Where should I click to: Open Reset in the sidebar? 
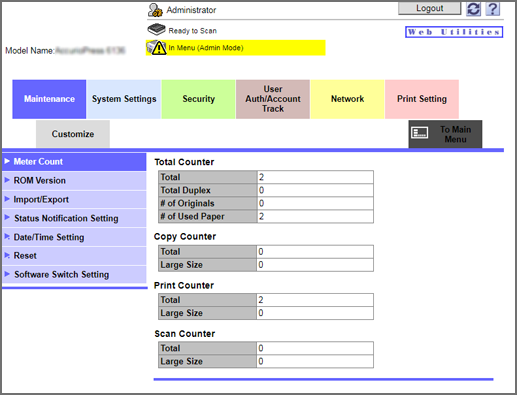74,256
